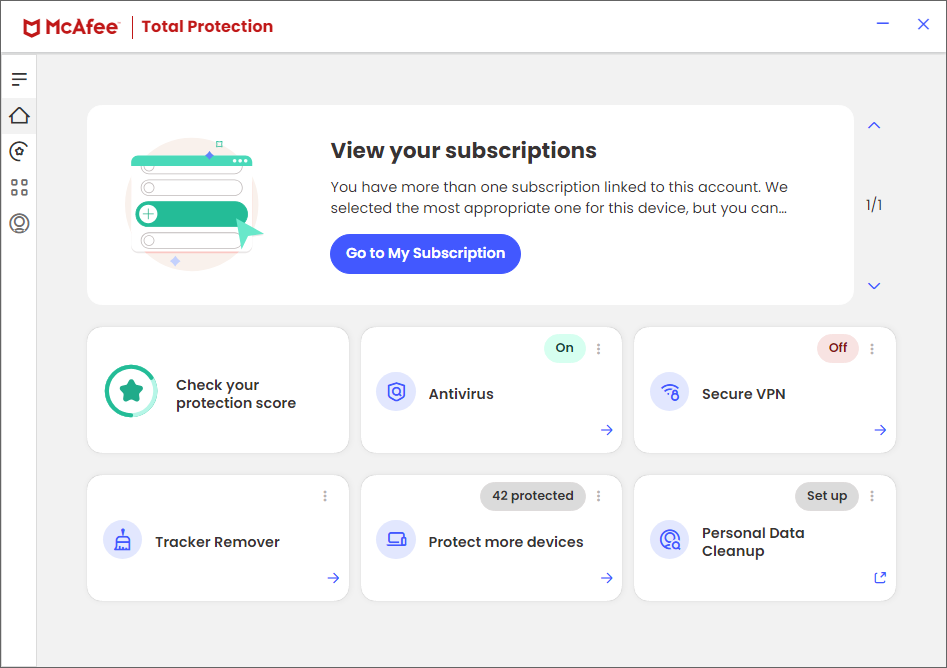Viewport: 947px width, 668px height.
Task: Click the Secure VPN Off status badge
Action: [x=837, y=348]
